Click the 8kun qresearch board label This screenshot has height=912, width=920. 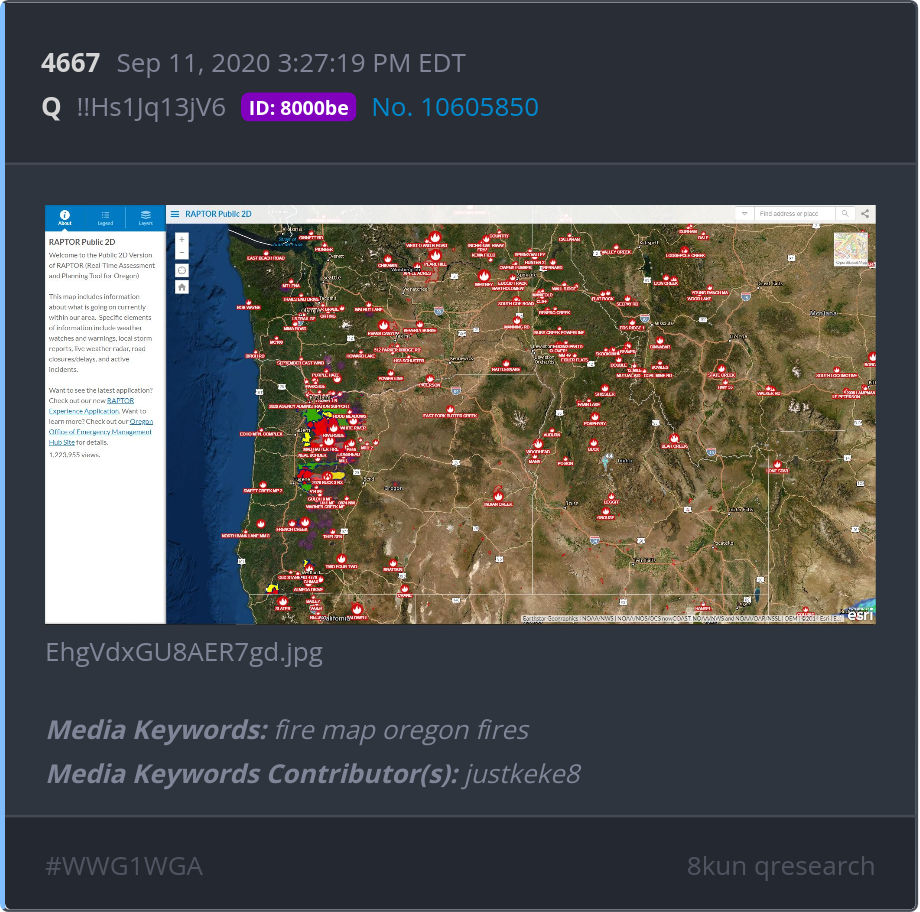[x=780, y=866]
